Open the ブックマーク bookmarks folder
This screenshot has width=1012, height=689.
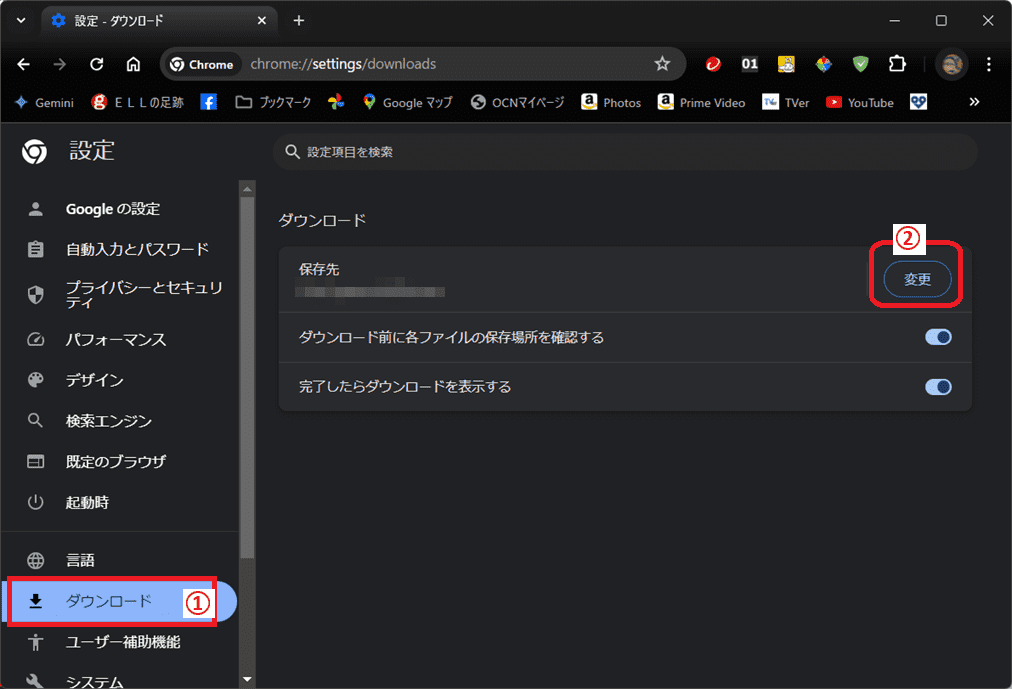point(273,102)
